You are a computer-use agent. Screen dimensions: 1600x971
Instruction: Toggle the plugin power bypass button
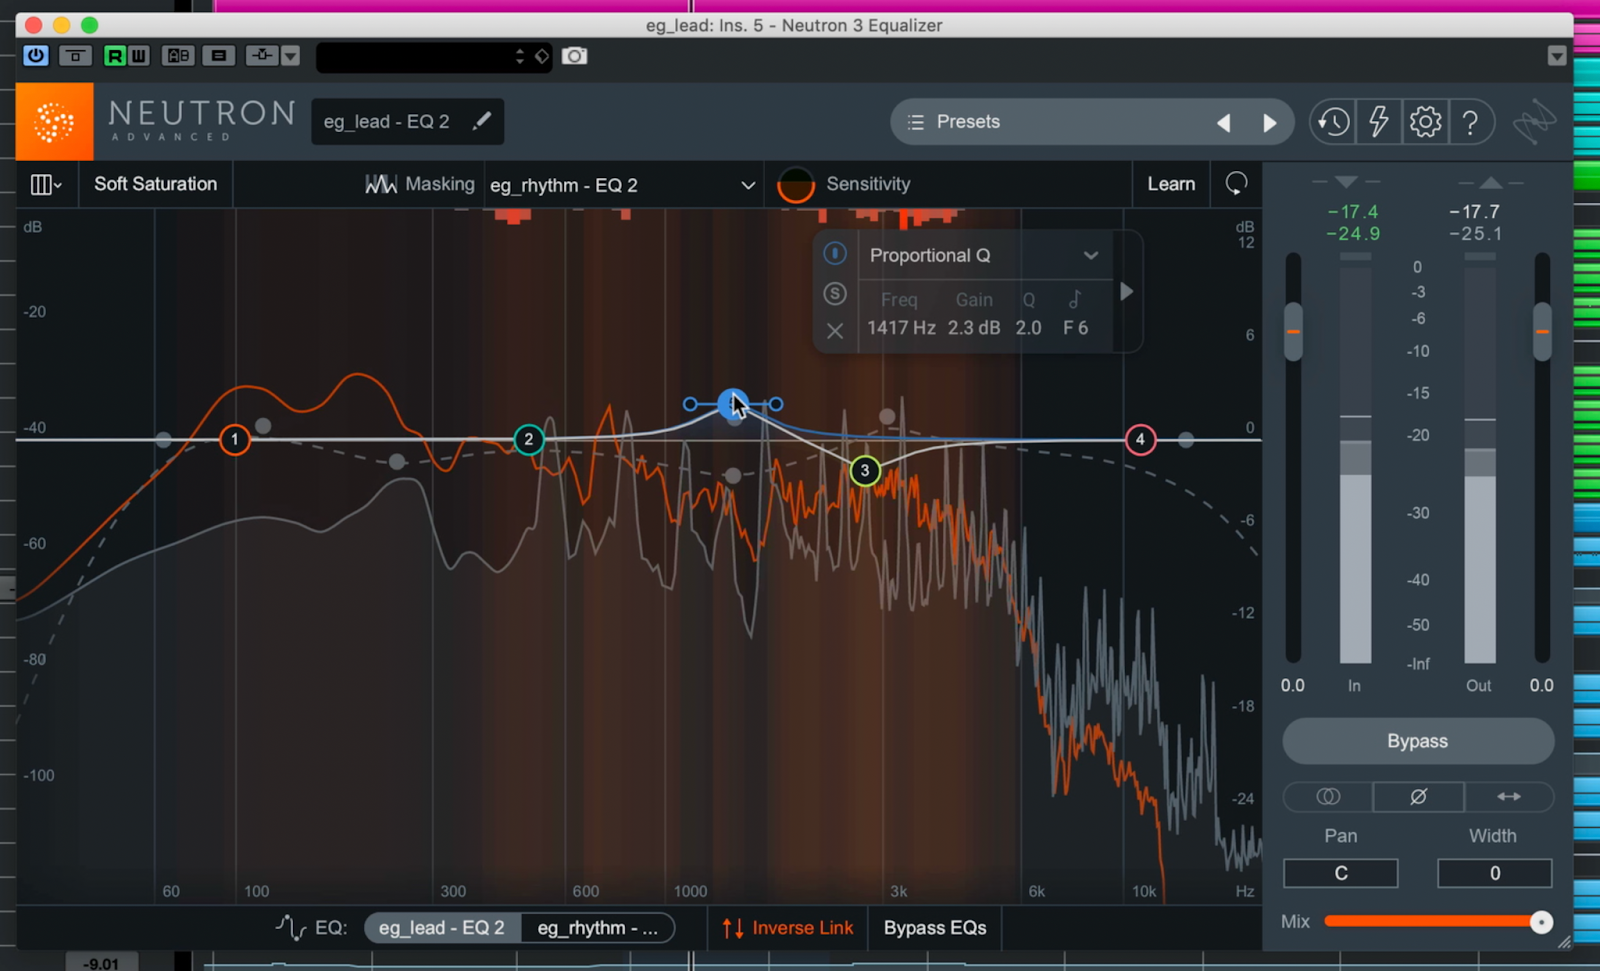(x=36, y=56)
